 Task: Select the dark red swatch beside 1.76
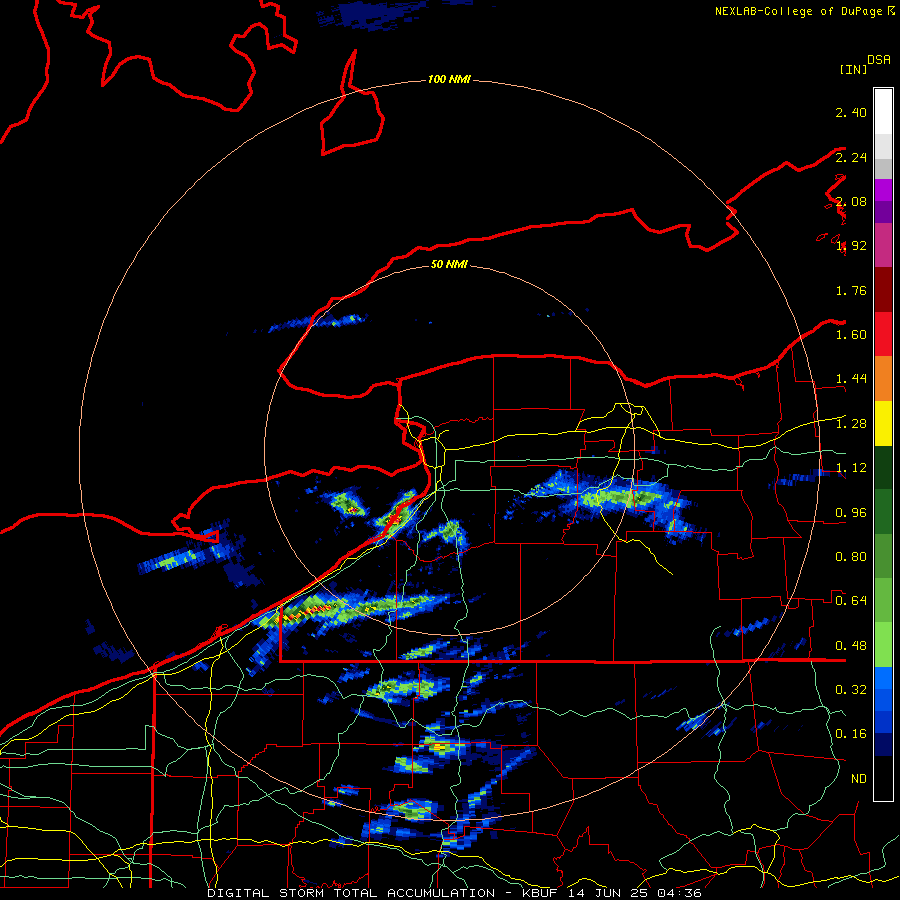pos(883,290)
